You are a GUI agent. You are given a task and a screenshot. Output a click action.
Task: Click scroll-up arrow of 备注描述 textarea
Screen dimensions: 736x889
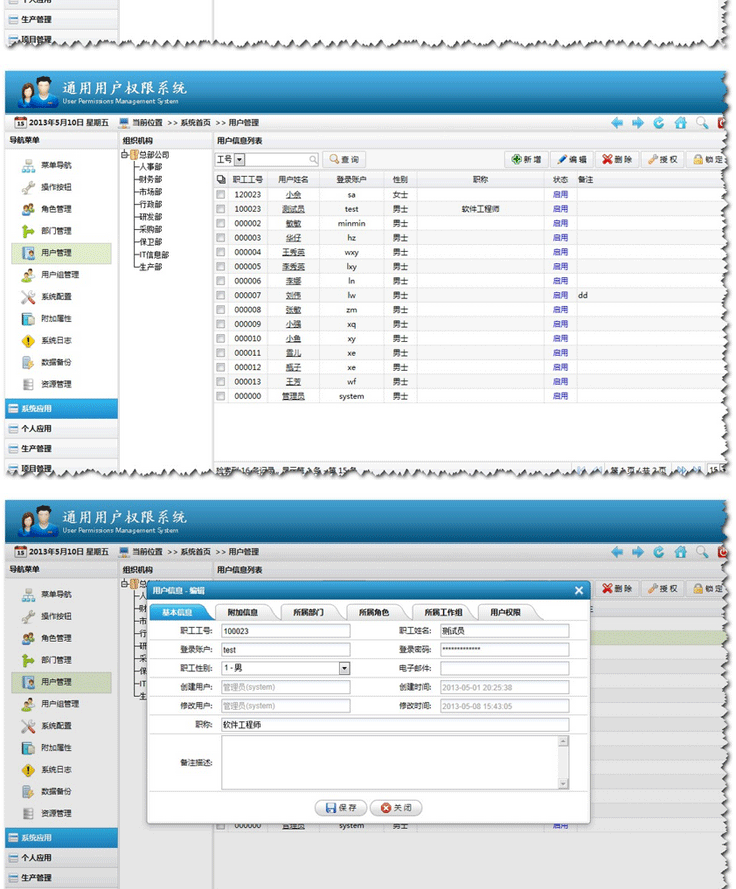(x=562, y=742)
